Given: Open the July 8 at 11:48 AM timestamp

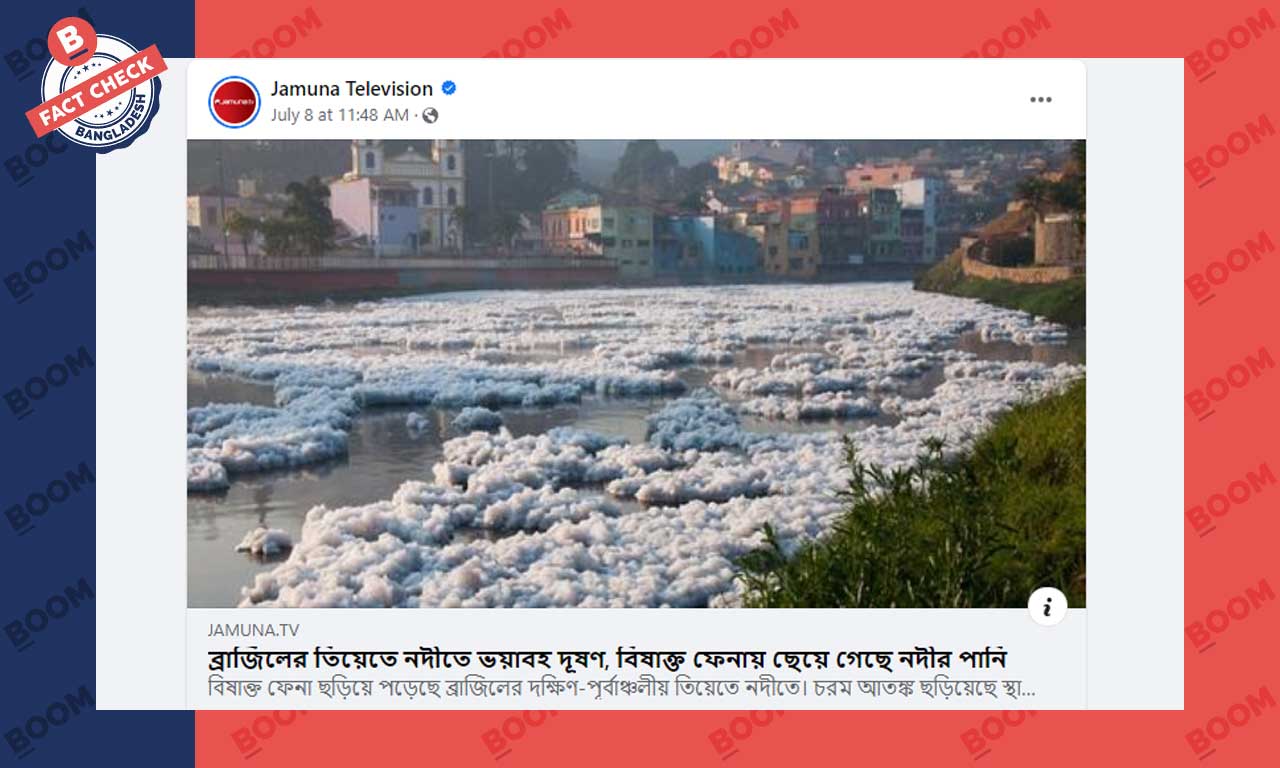Looking at the screenshot, I should pyautogui.click(x=339, y=115).
